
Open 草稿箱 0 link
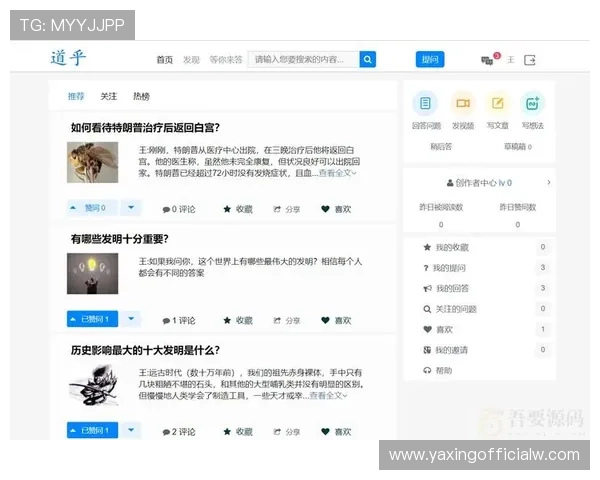tap(518, 147)
